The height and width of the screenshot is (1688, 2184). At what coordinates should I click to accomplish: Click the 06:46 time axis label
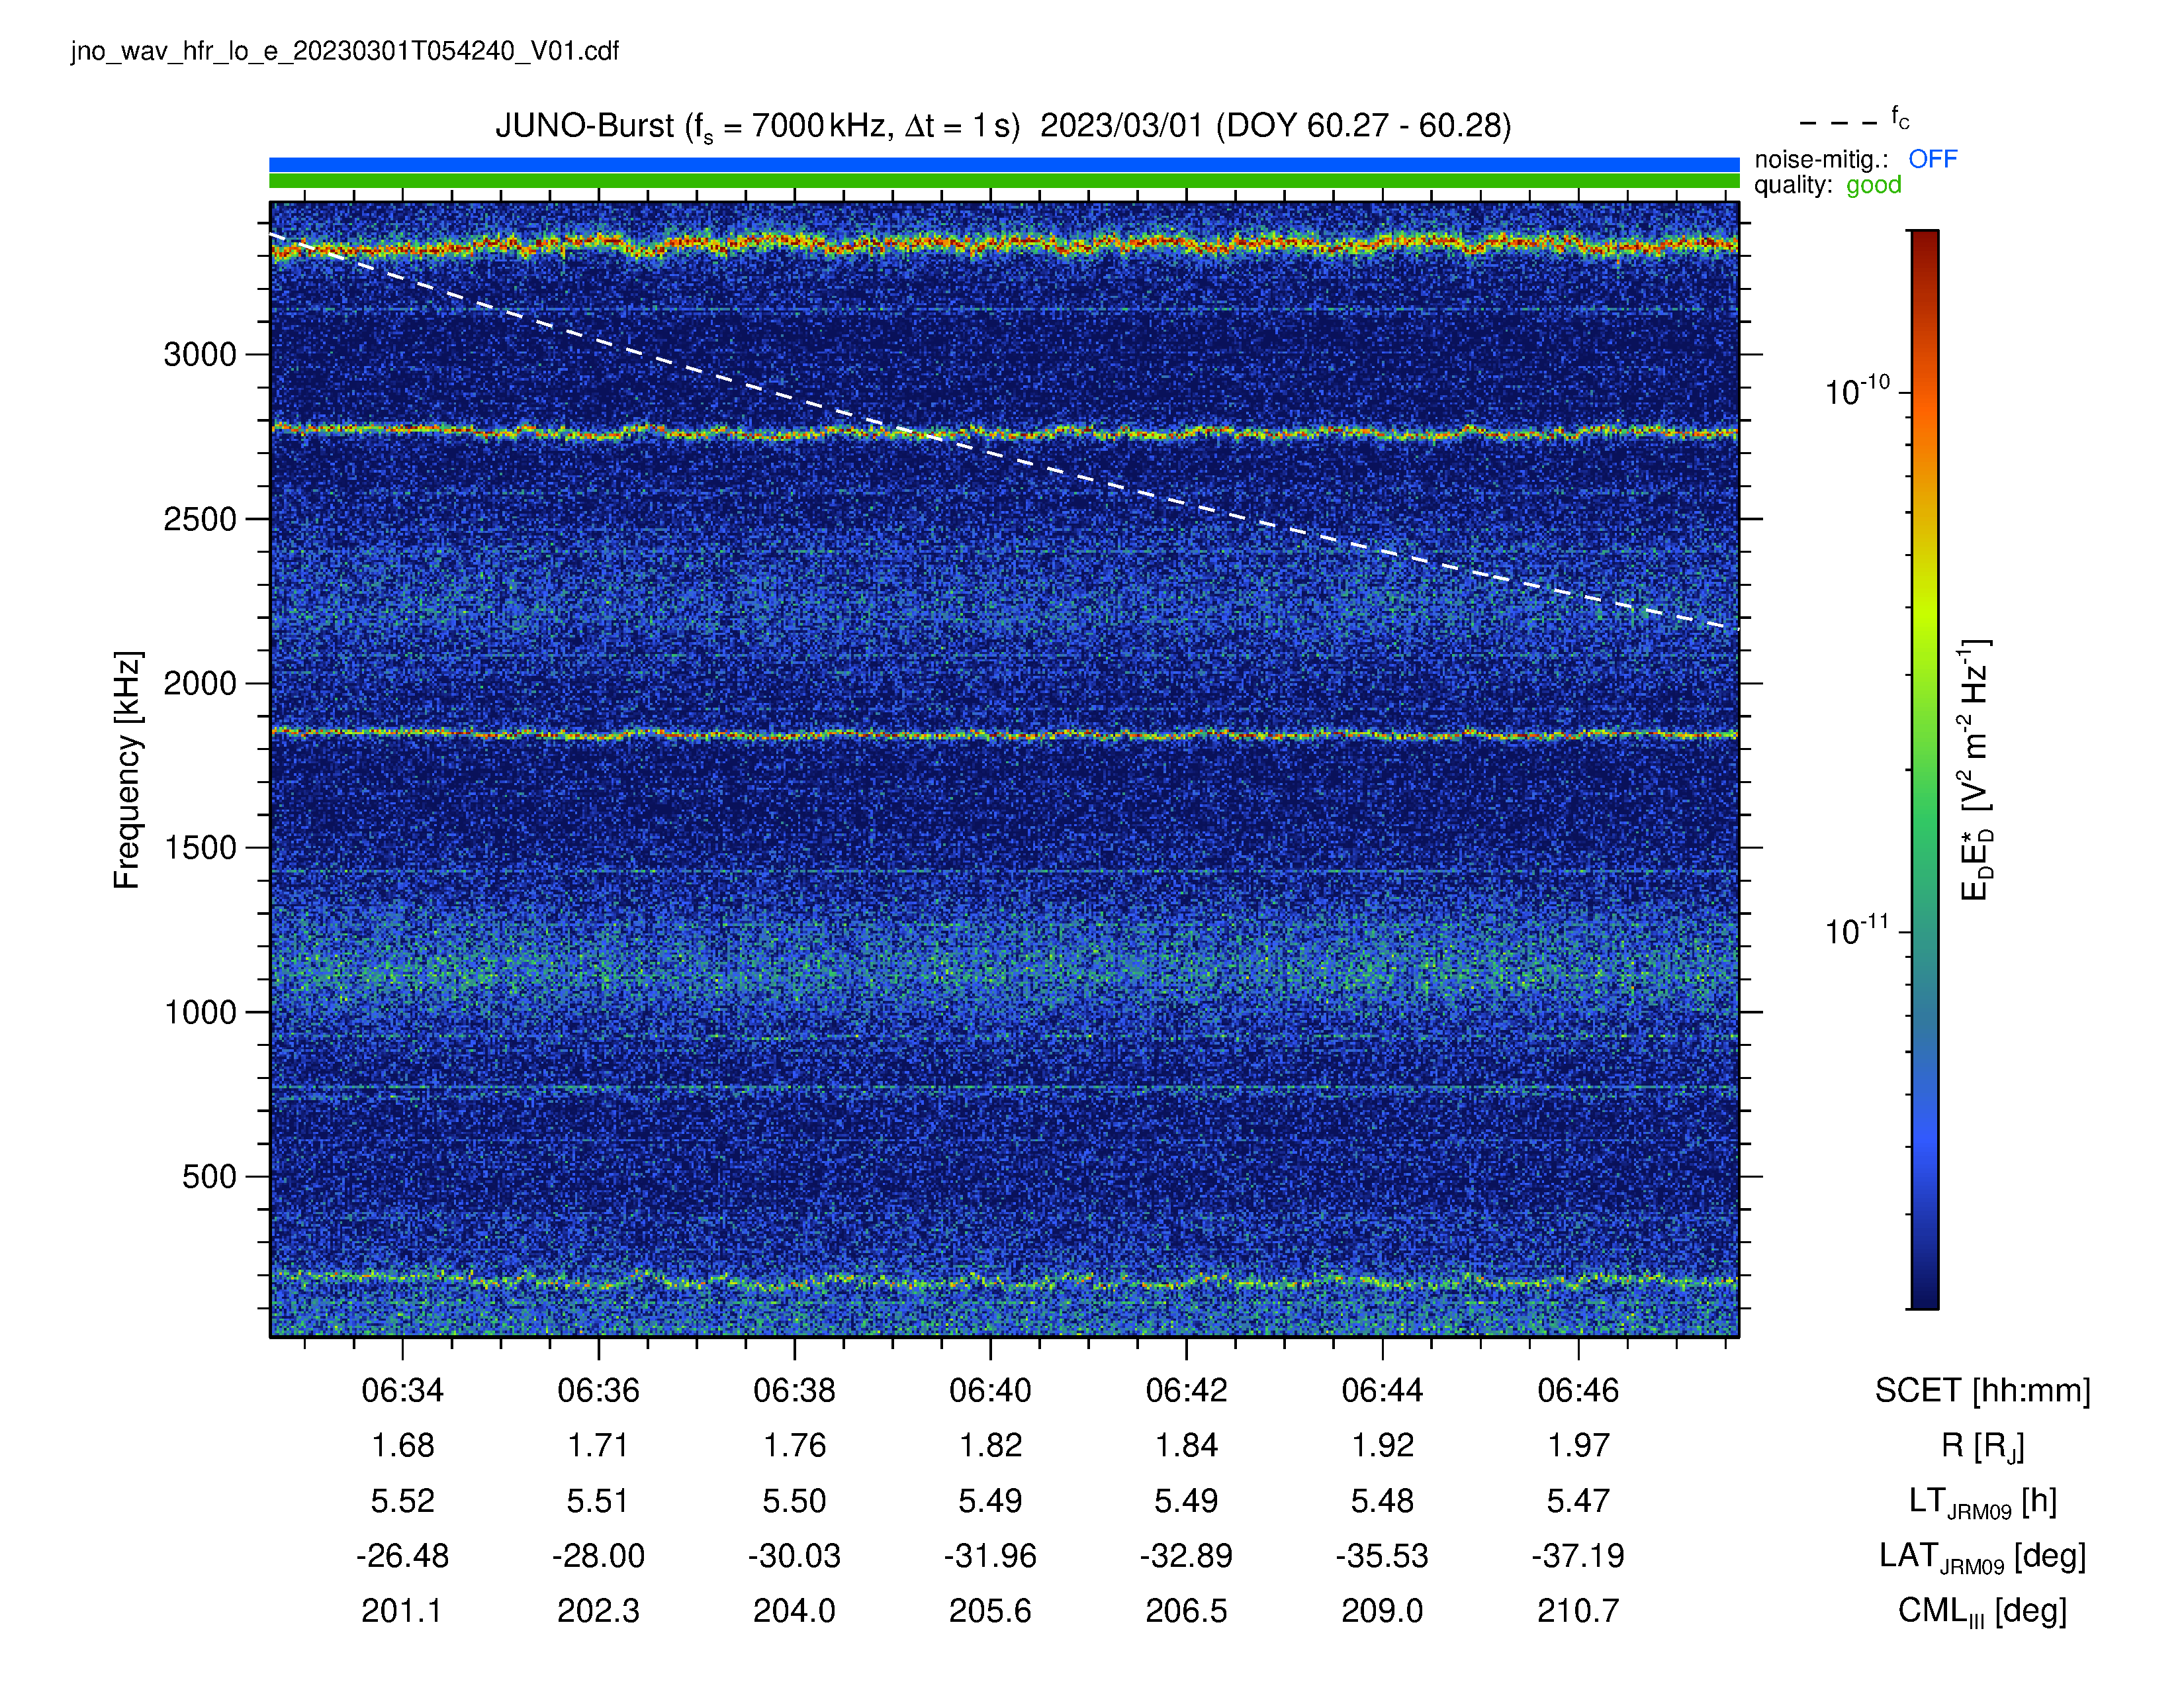[1578, 1390]
